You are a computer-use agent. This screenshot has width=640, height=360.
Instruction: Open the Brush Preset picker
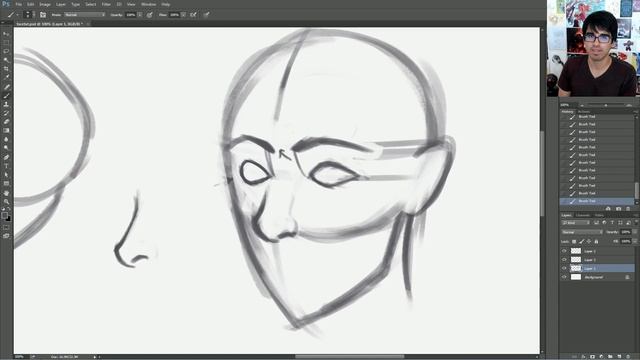click(28, 15)
